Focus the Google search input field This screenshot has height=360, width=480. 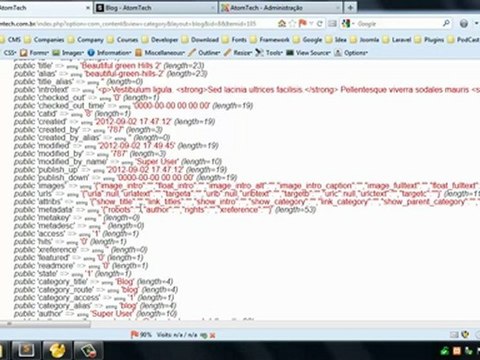398,24
